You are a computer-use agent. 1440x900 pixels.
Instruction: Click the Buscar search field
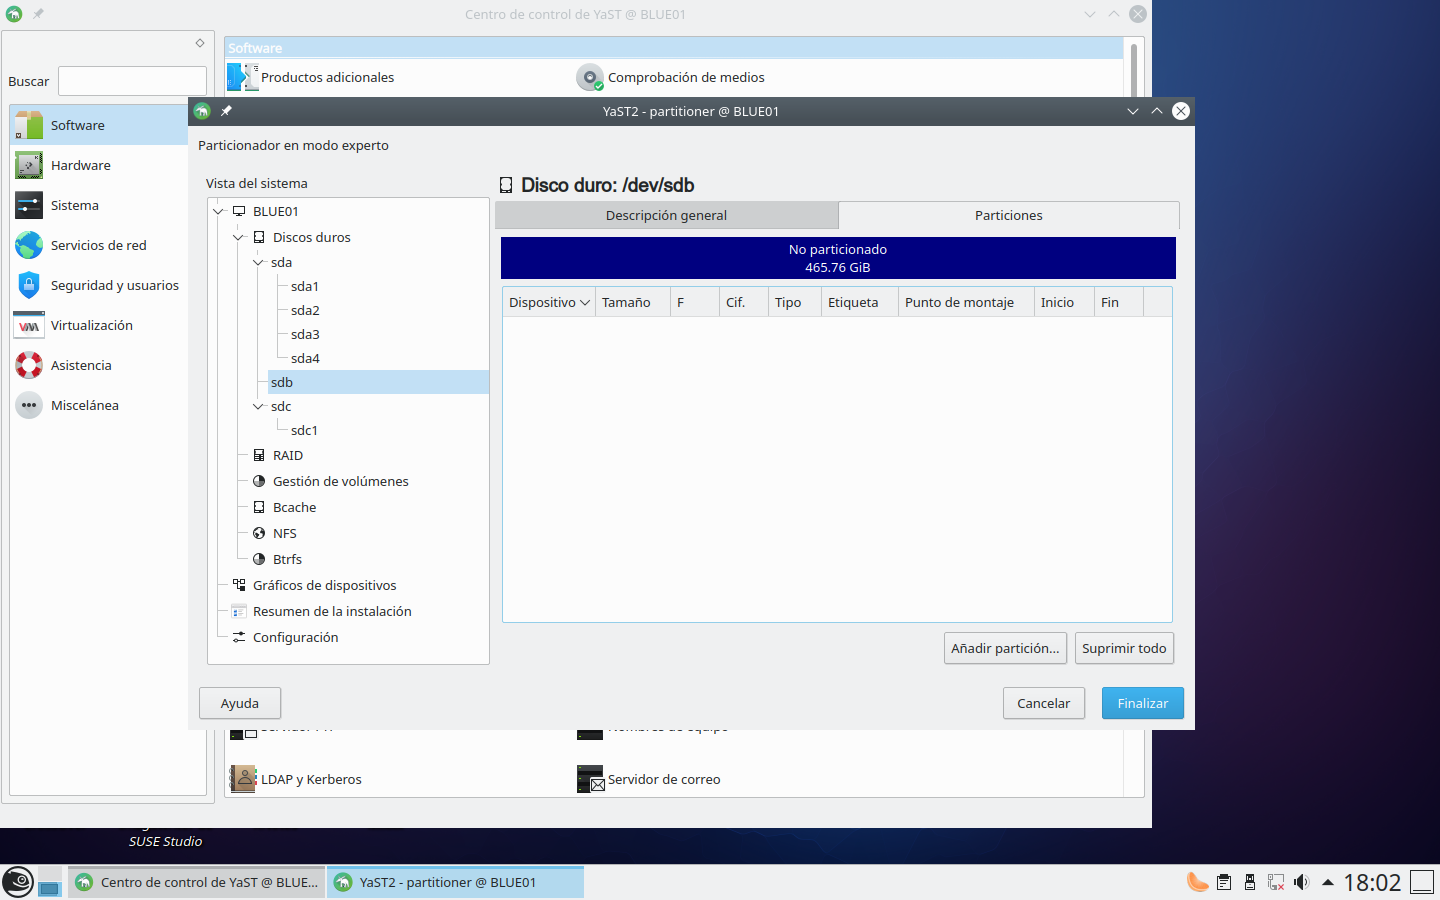(x=132, y=81)
